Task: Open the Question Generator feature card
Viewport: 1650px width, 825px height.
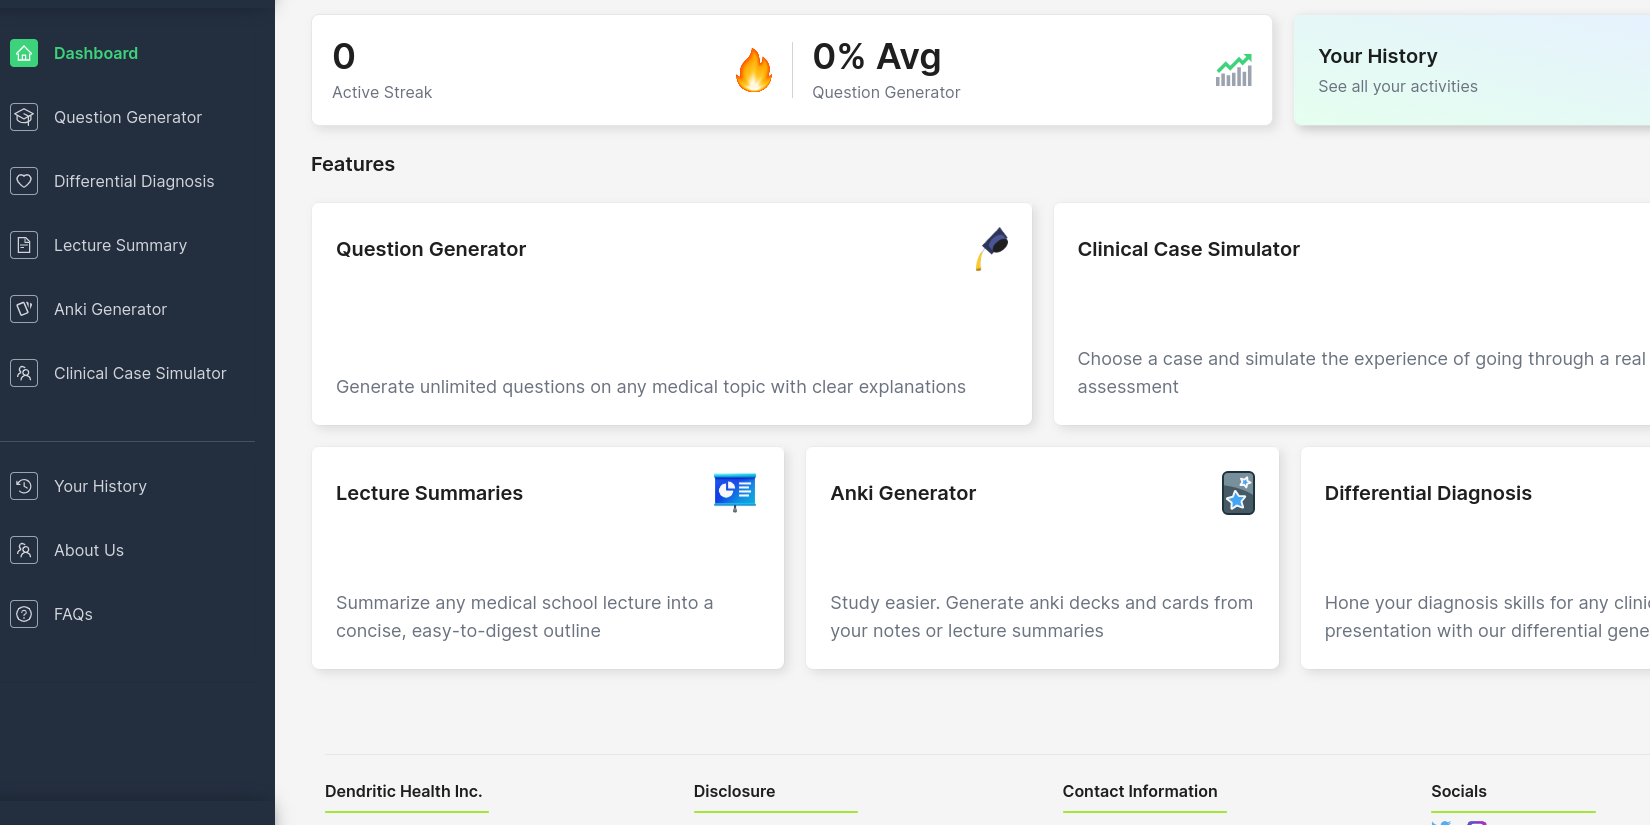Action: (x=671, y=314)
